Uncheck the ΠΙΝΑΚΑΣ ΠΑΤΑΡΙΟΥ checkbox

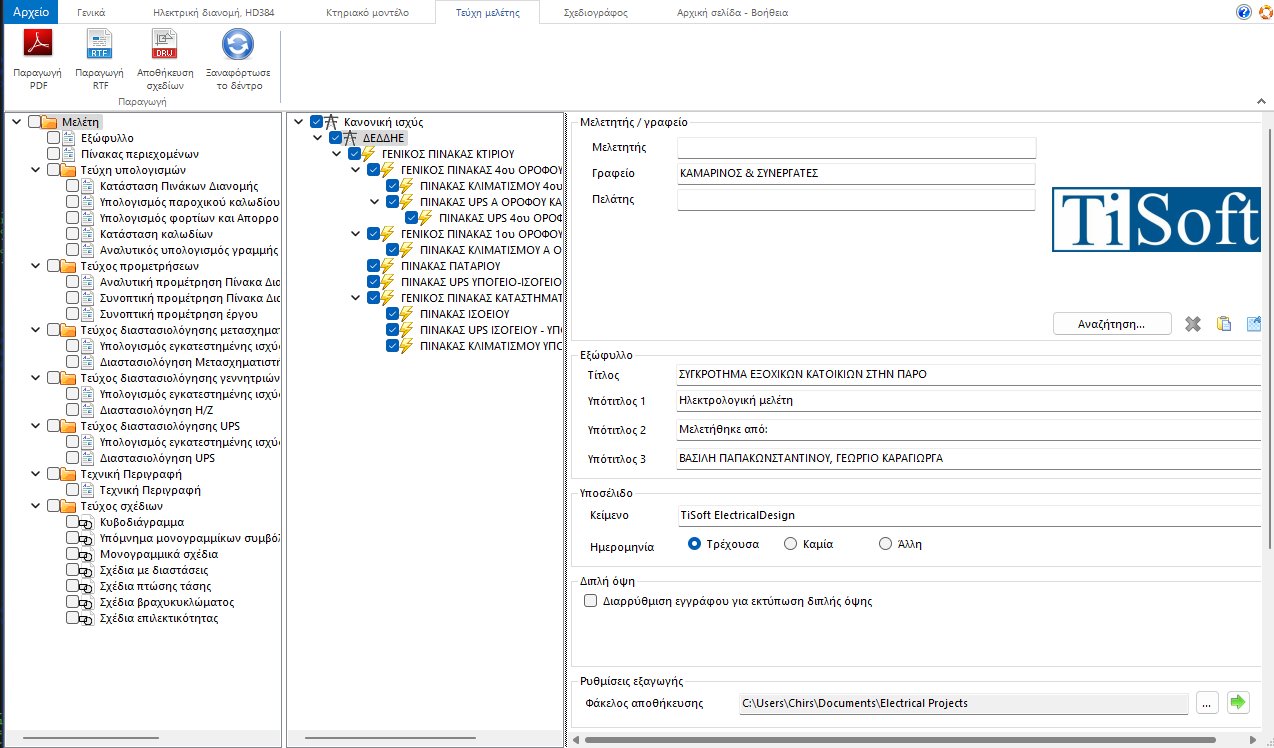(373, 266)
